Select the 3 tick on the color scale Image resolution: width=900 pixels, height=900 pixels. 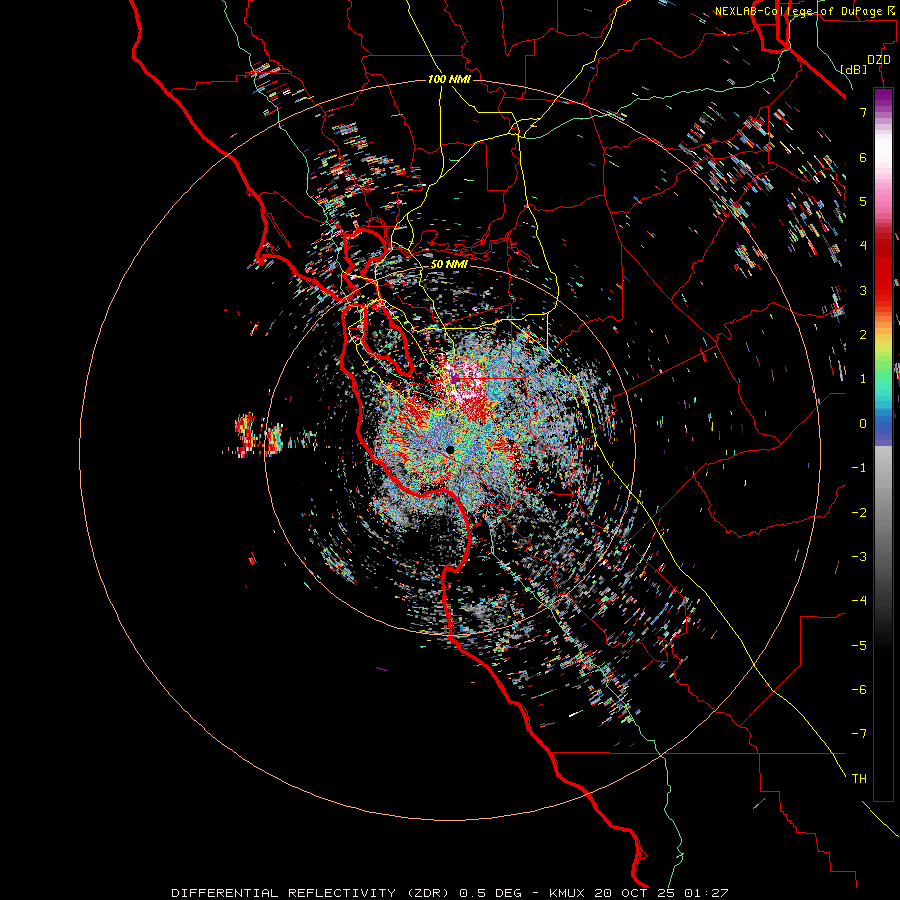(863, 290)
